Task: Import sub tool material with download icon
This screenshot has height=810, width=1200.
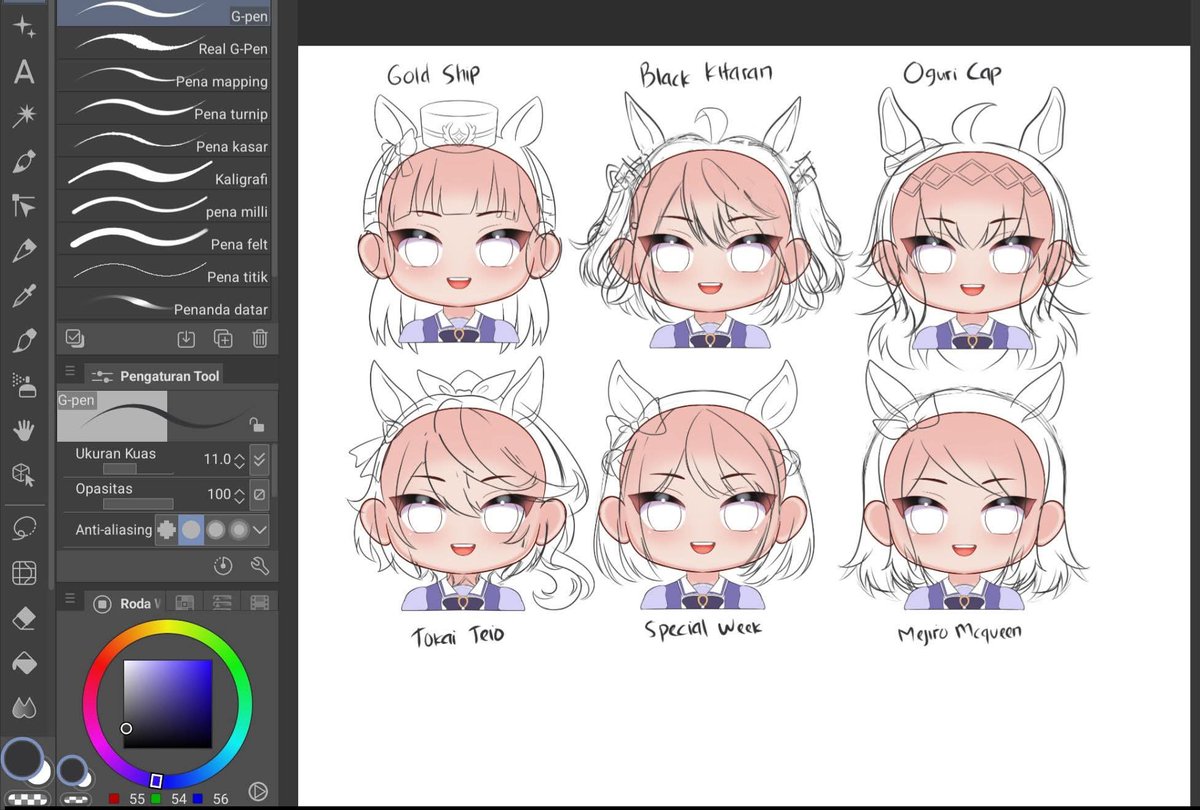Action: pos(186,339)
